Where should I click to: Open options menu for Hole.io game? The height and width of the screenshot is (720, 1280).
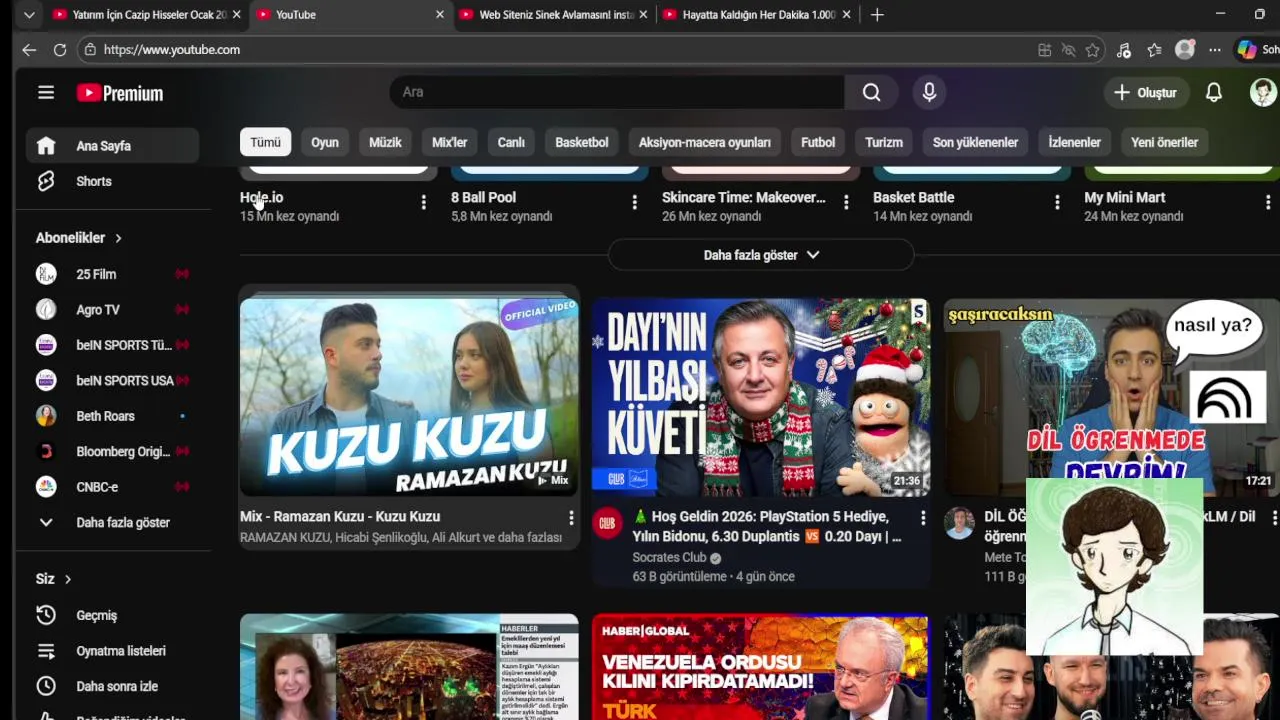pyautogui.click(x=423, y=203)
